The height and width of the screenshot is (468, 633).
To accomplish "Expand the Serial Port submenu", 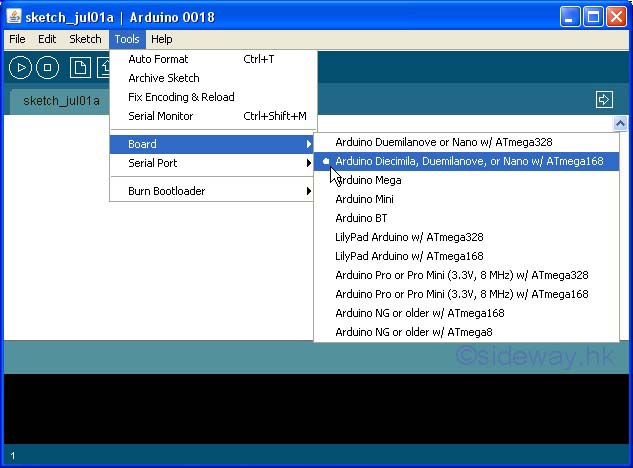I will tap(212, 163).
